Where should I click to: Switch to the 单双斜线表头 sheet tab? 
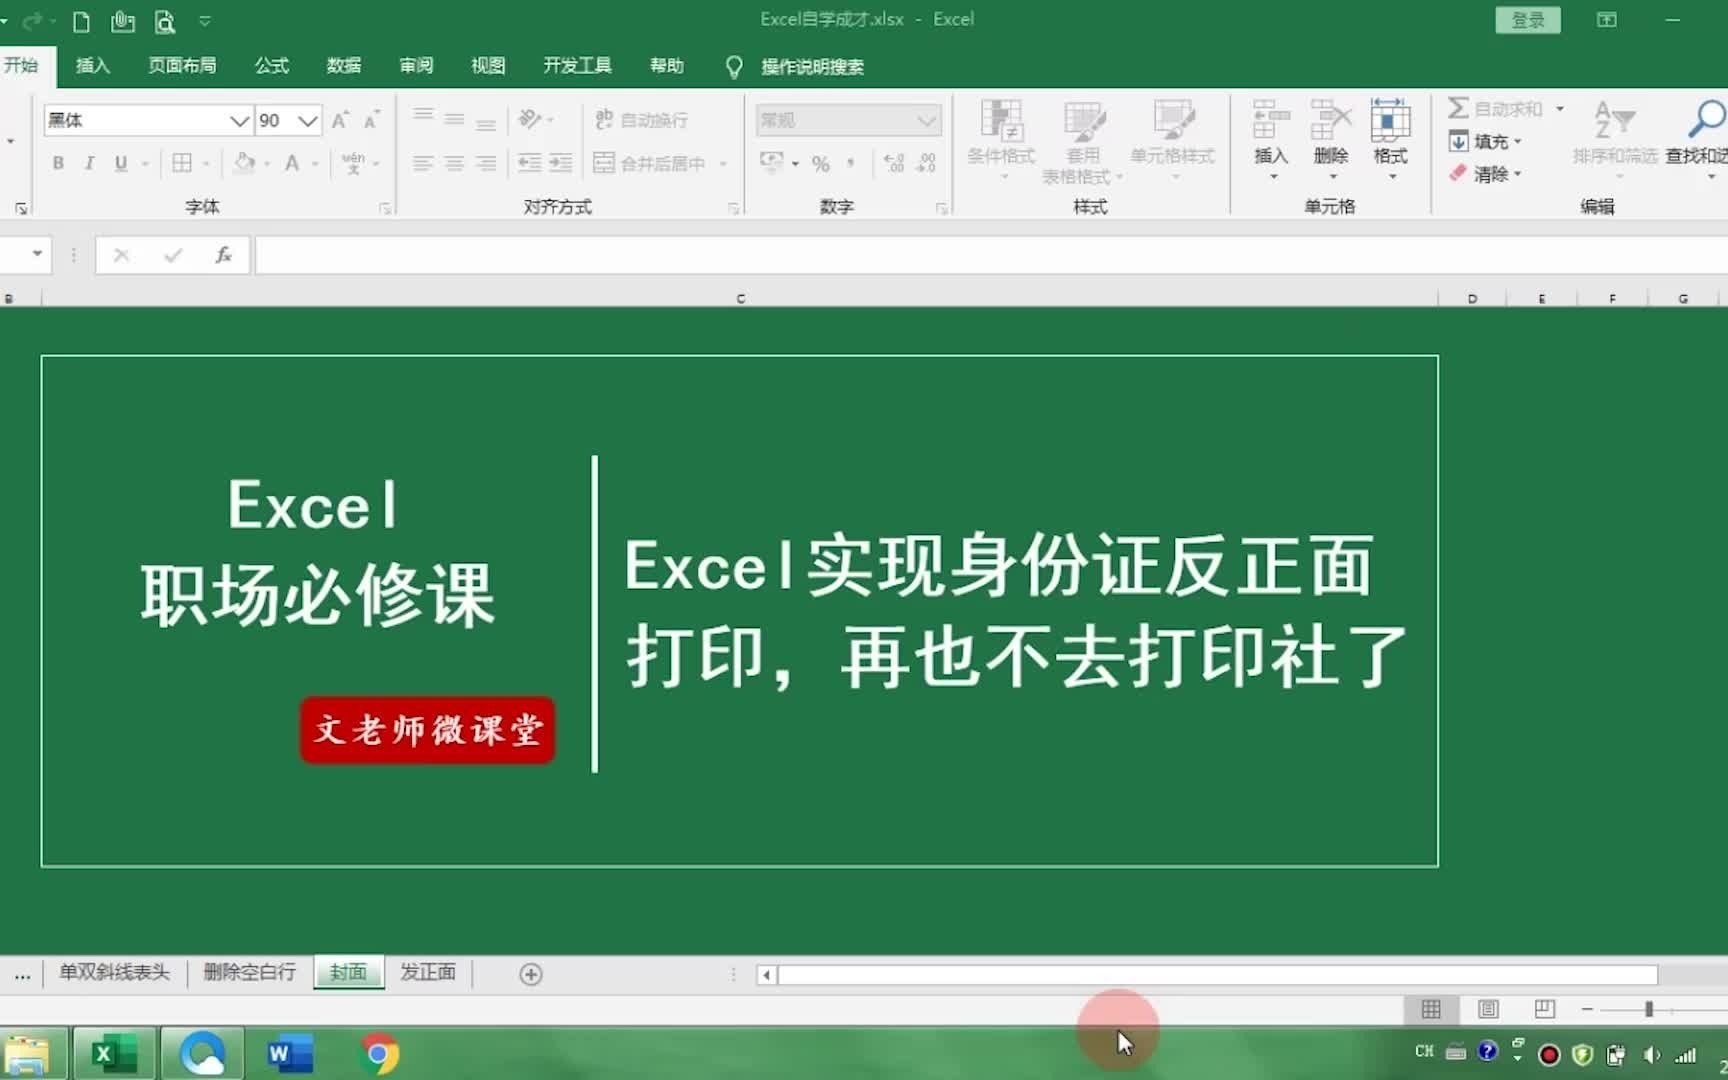[x=114, y=972]
